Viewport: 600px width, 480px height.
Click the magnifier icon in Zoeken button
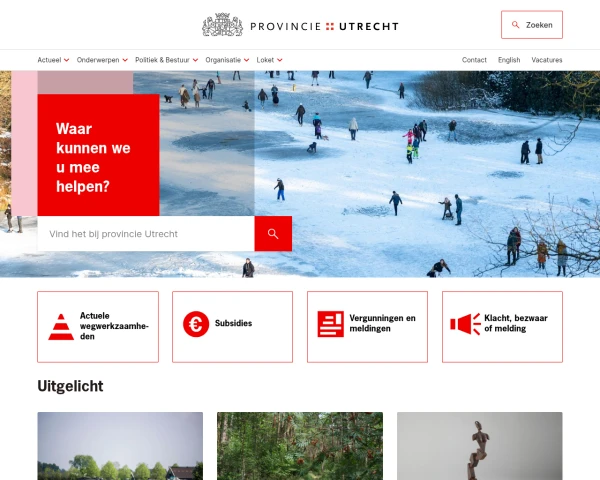515,25
